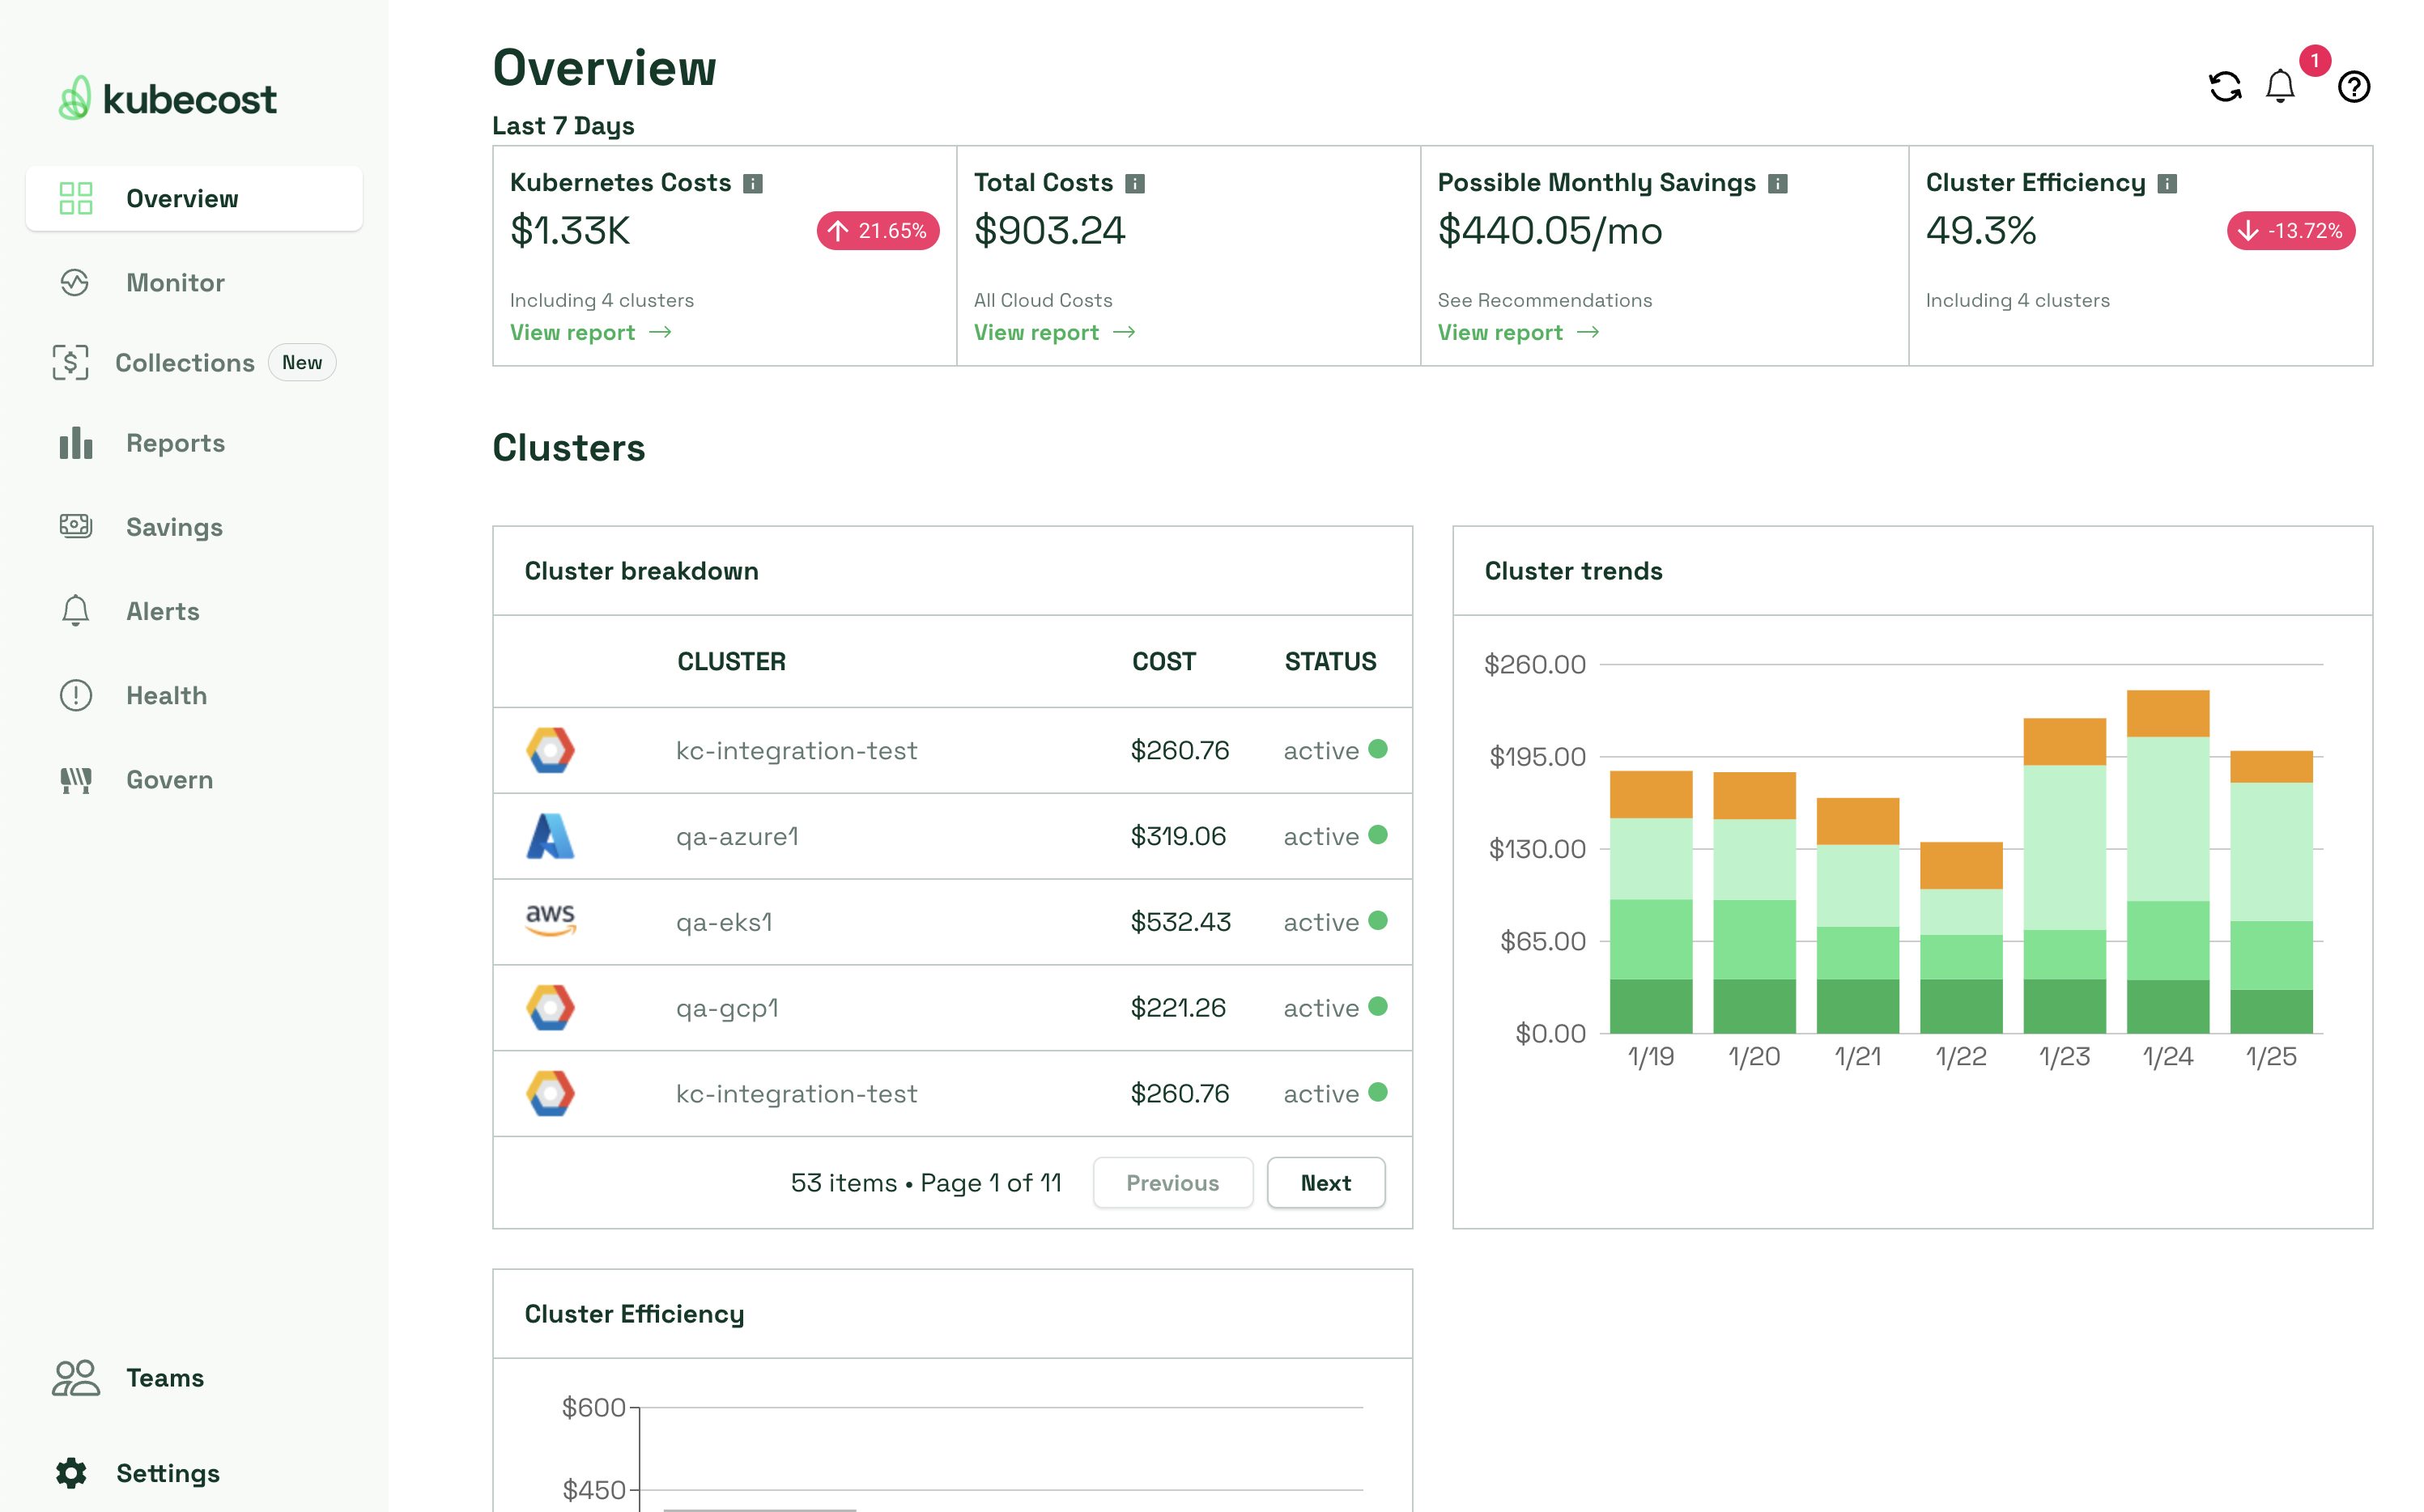Click Next page in cluster breakdown
Image resolution: width=2424 pixels, height=1512 pixels.
pyautogui.click(x=1325, y=1183)
